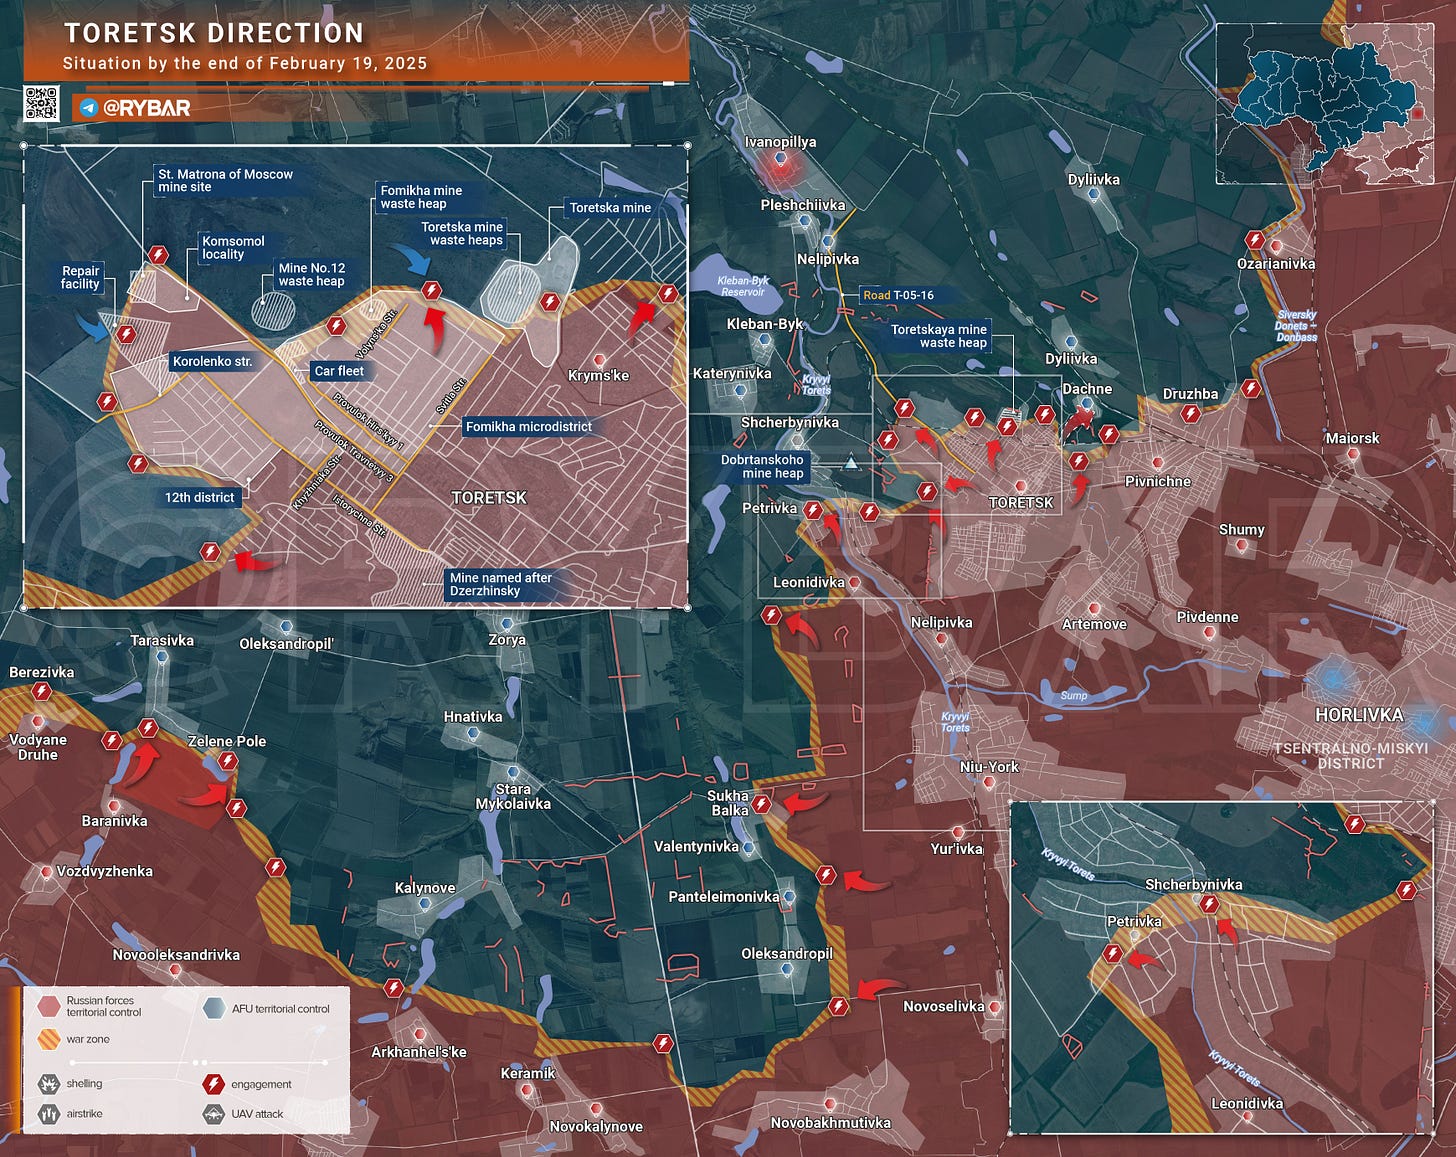
Task: Click the Road T-05-16 label
Action: tap(898, 295)
